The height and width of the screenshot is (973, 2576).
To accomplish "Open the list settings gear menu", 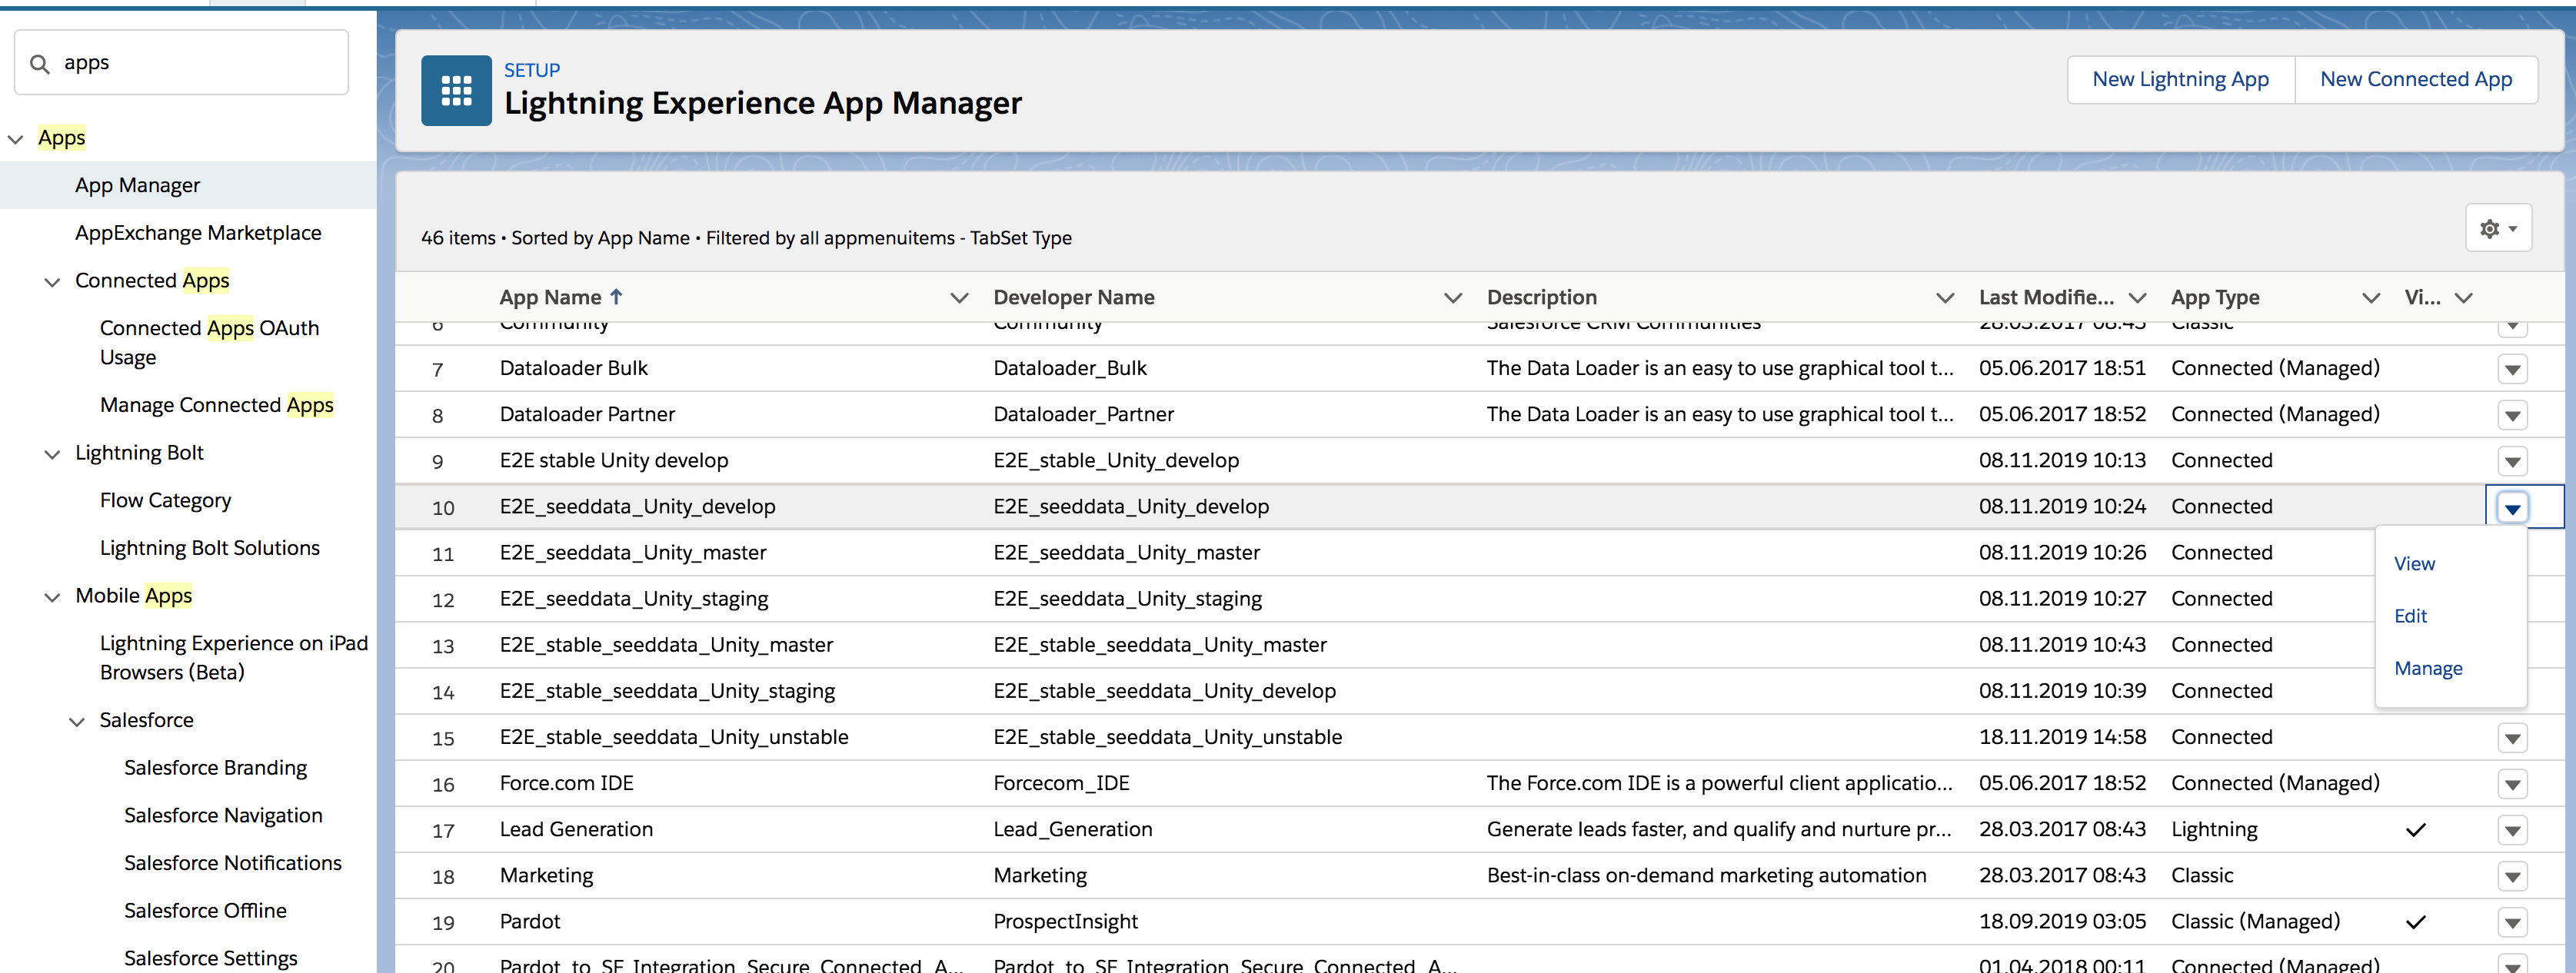I will [2498, 228].
